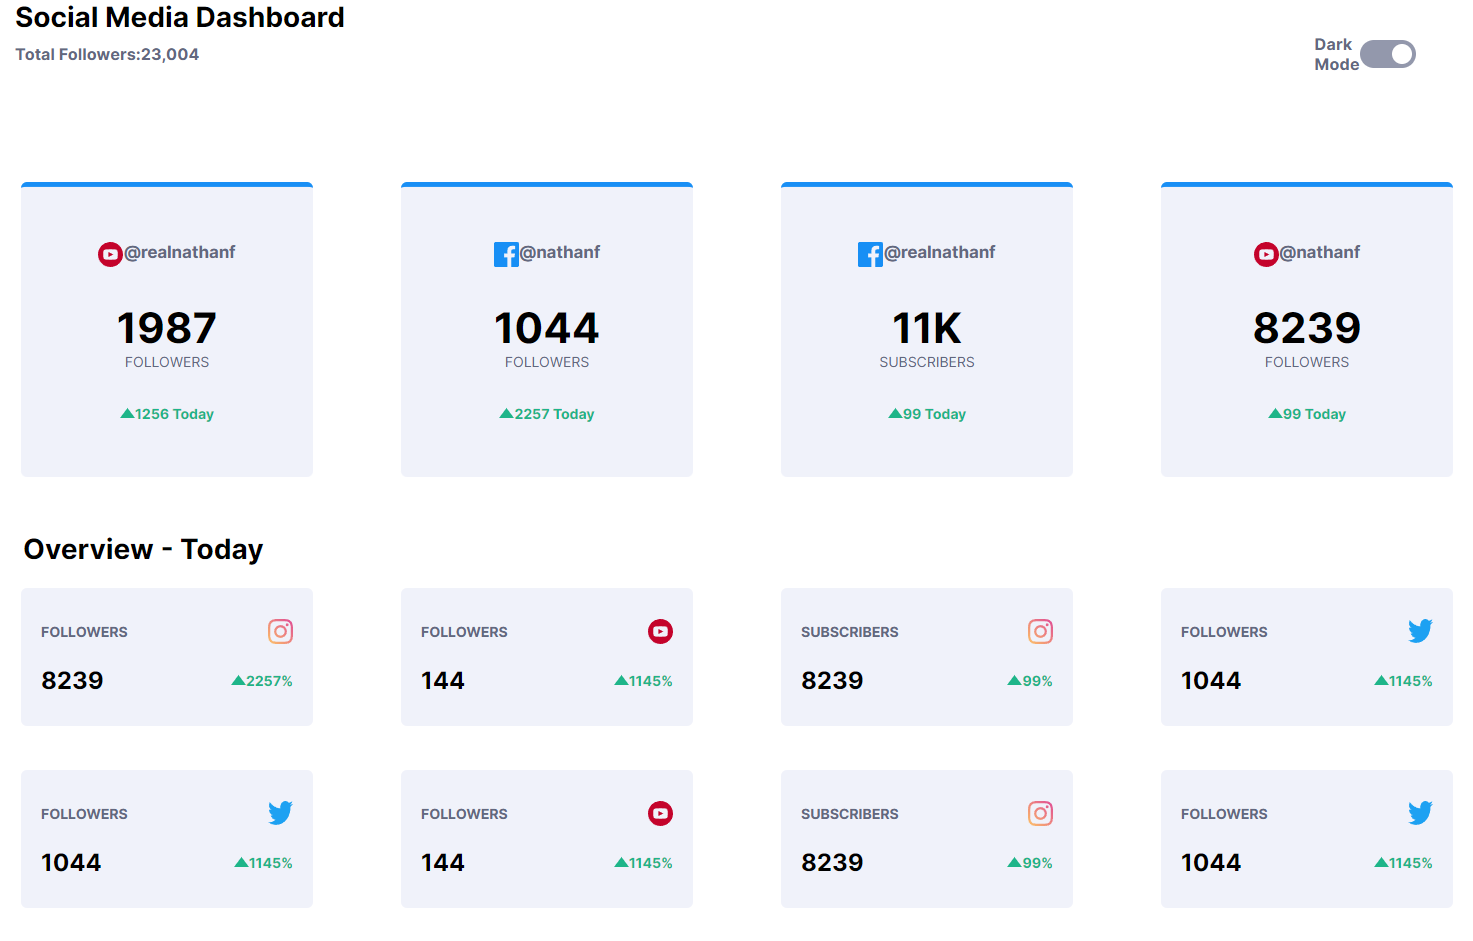Screen dimensions: 1473x941
Task: Click the 99 Today indicator on the subscribers card
Action: (926, 413)
